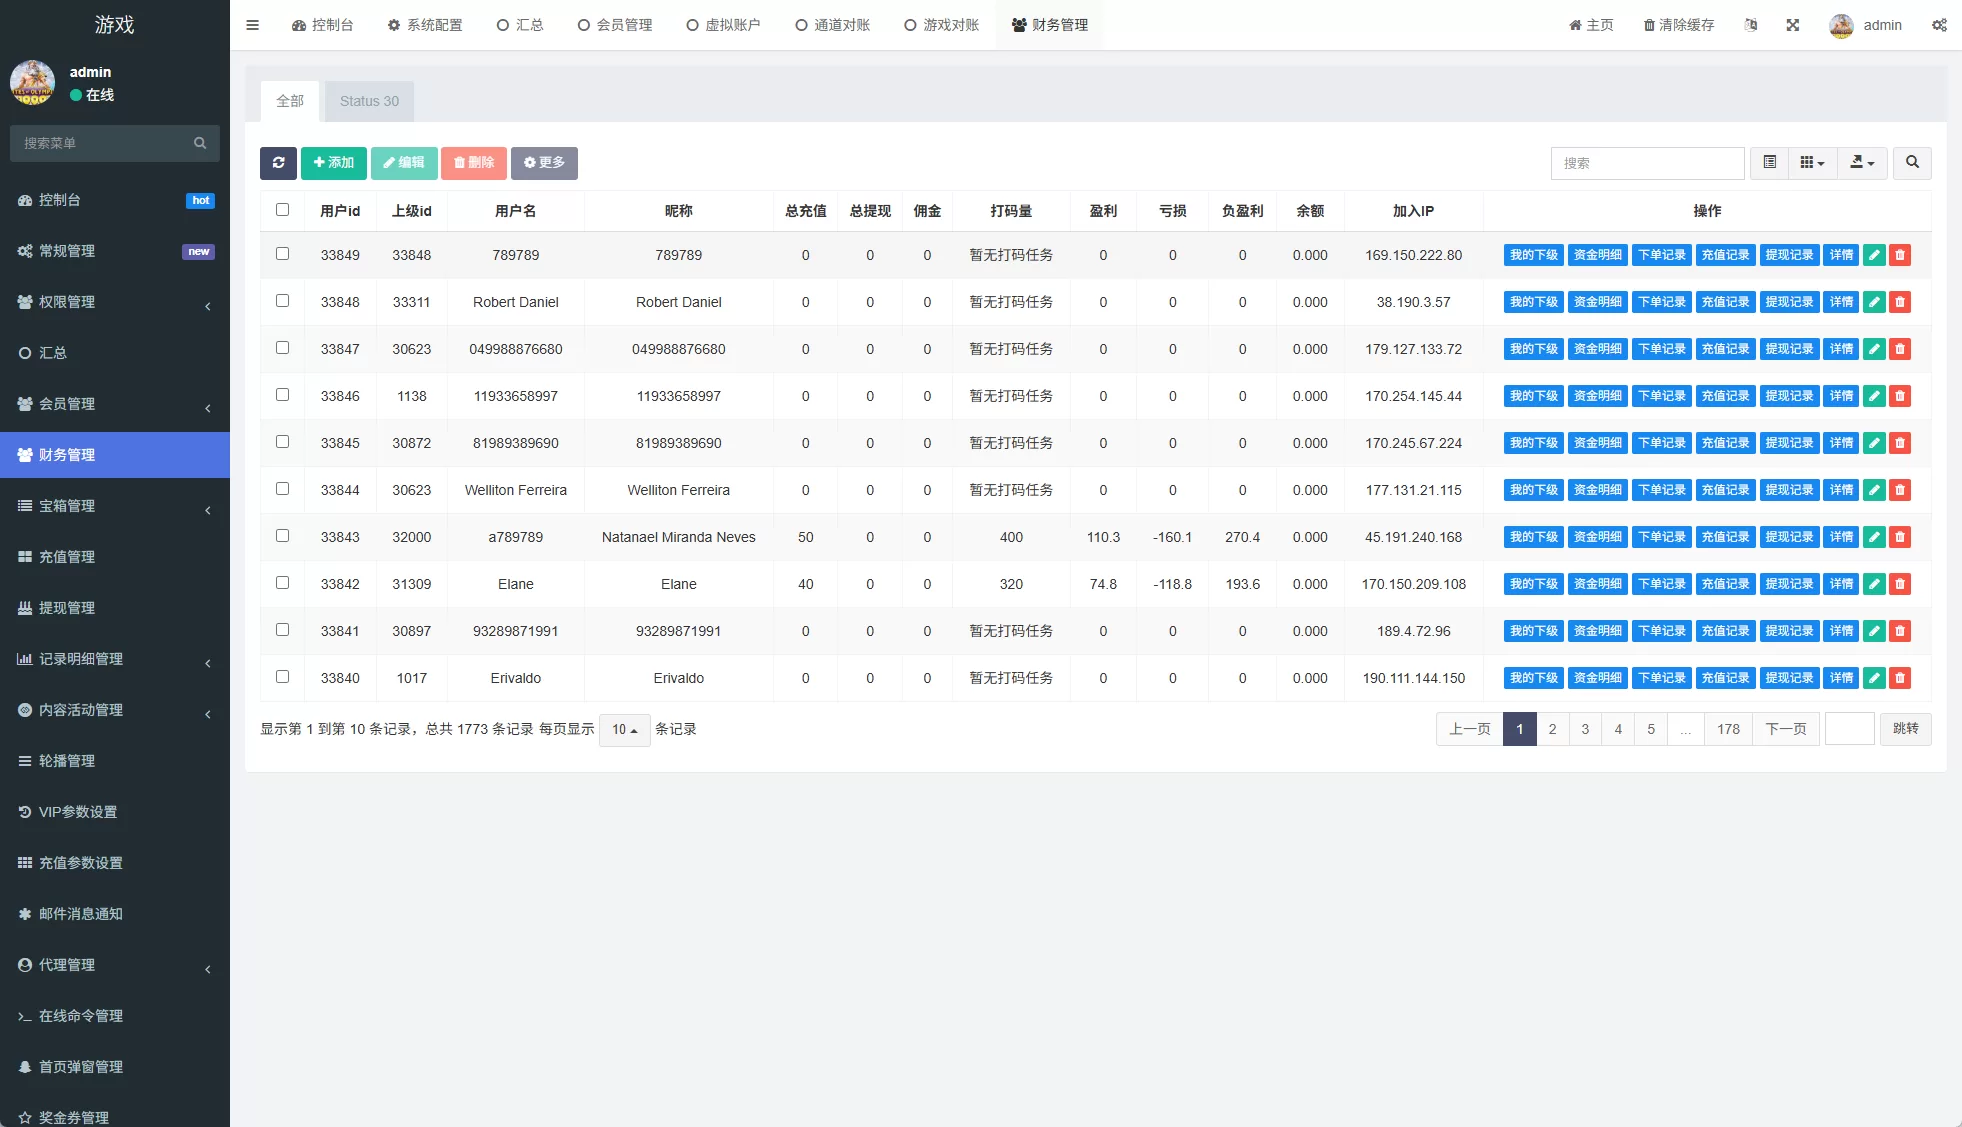Check the select-all checkbox in table header

point(282,210)
